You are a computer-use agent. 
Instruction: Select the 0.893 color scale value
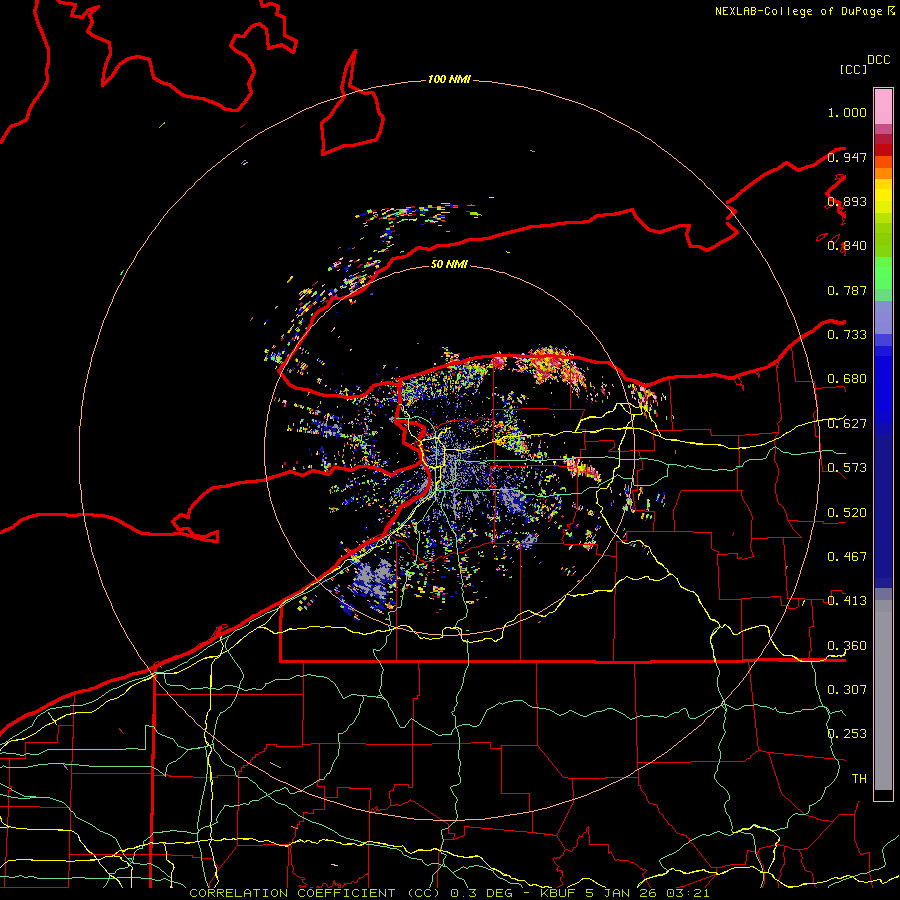point(847,201)
